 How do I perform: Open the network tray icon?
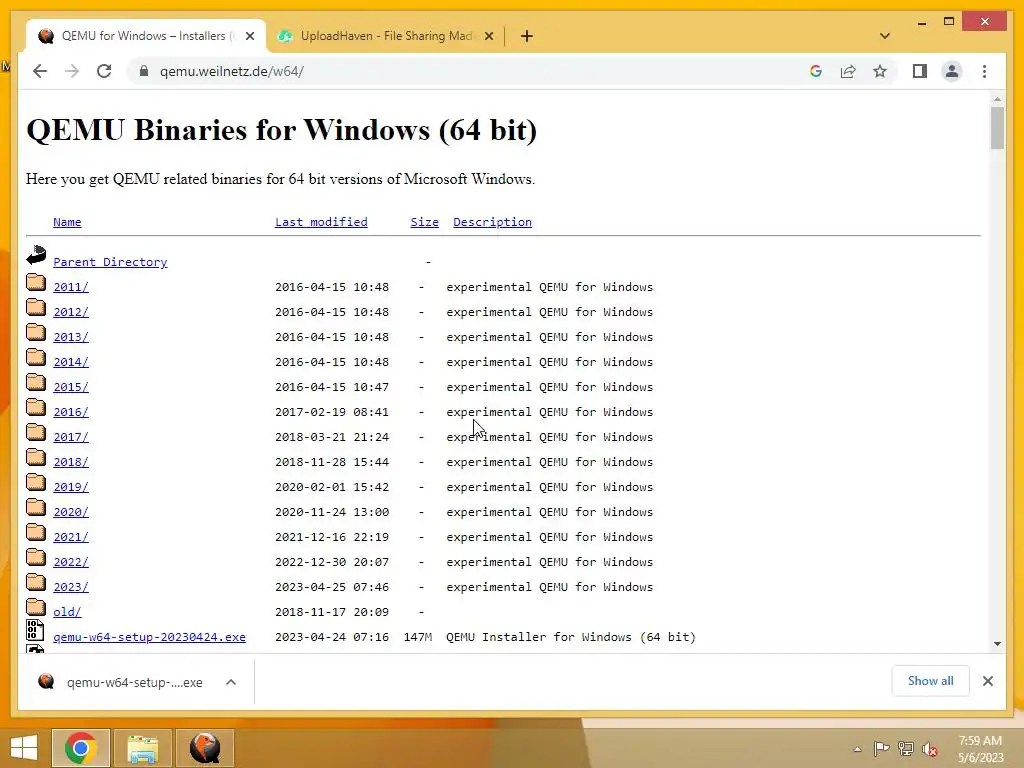(x=906, y=749)
